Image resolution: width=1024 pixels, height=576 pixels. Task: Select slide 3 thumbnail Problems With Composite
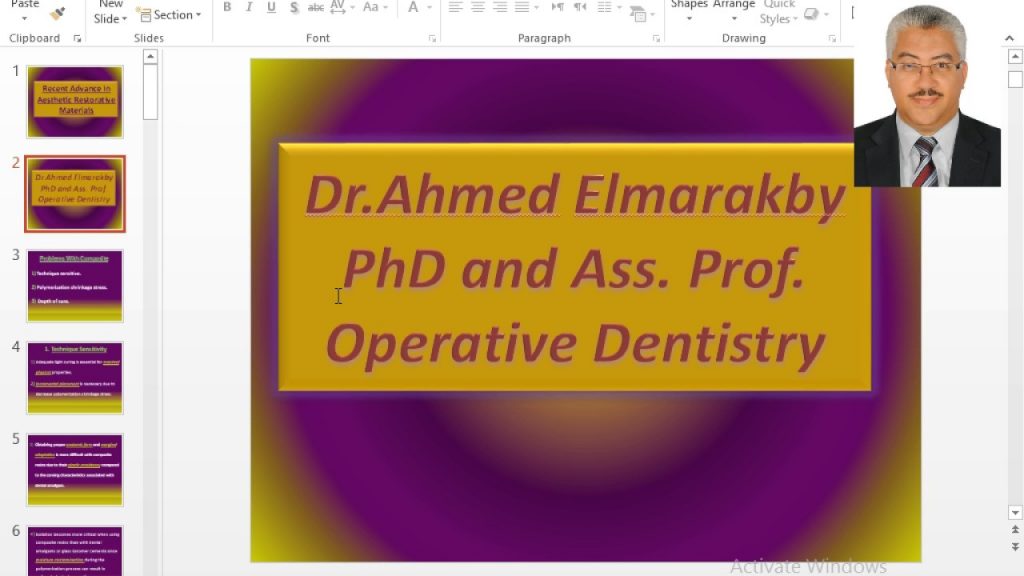tap(75, 285)
